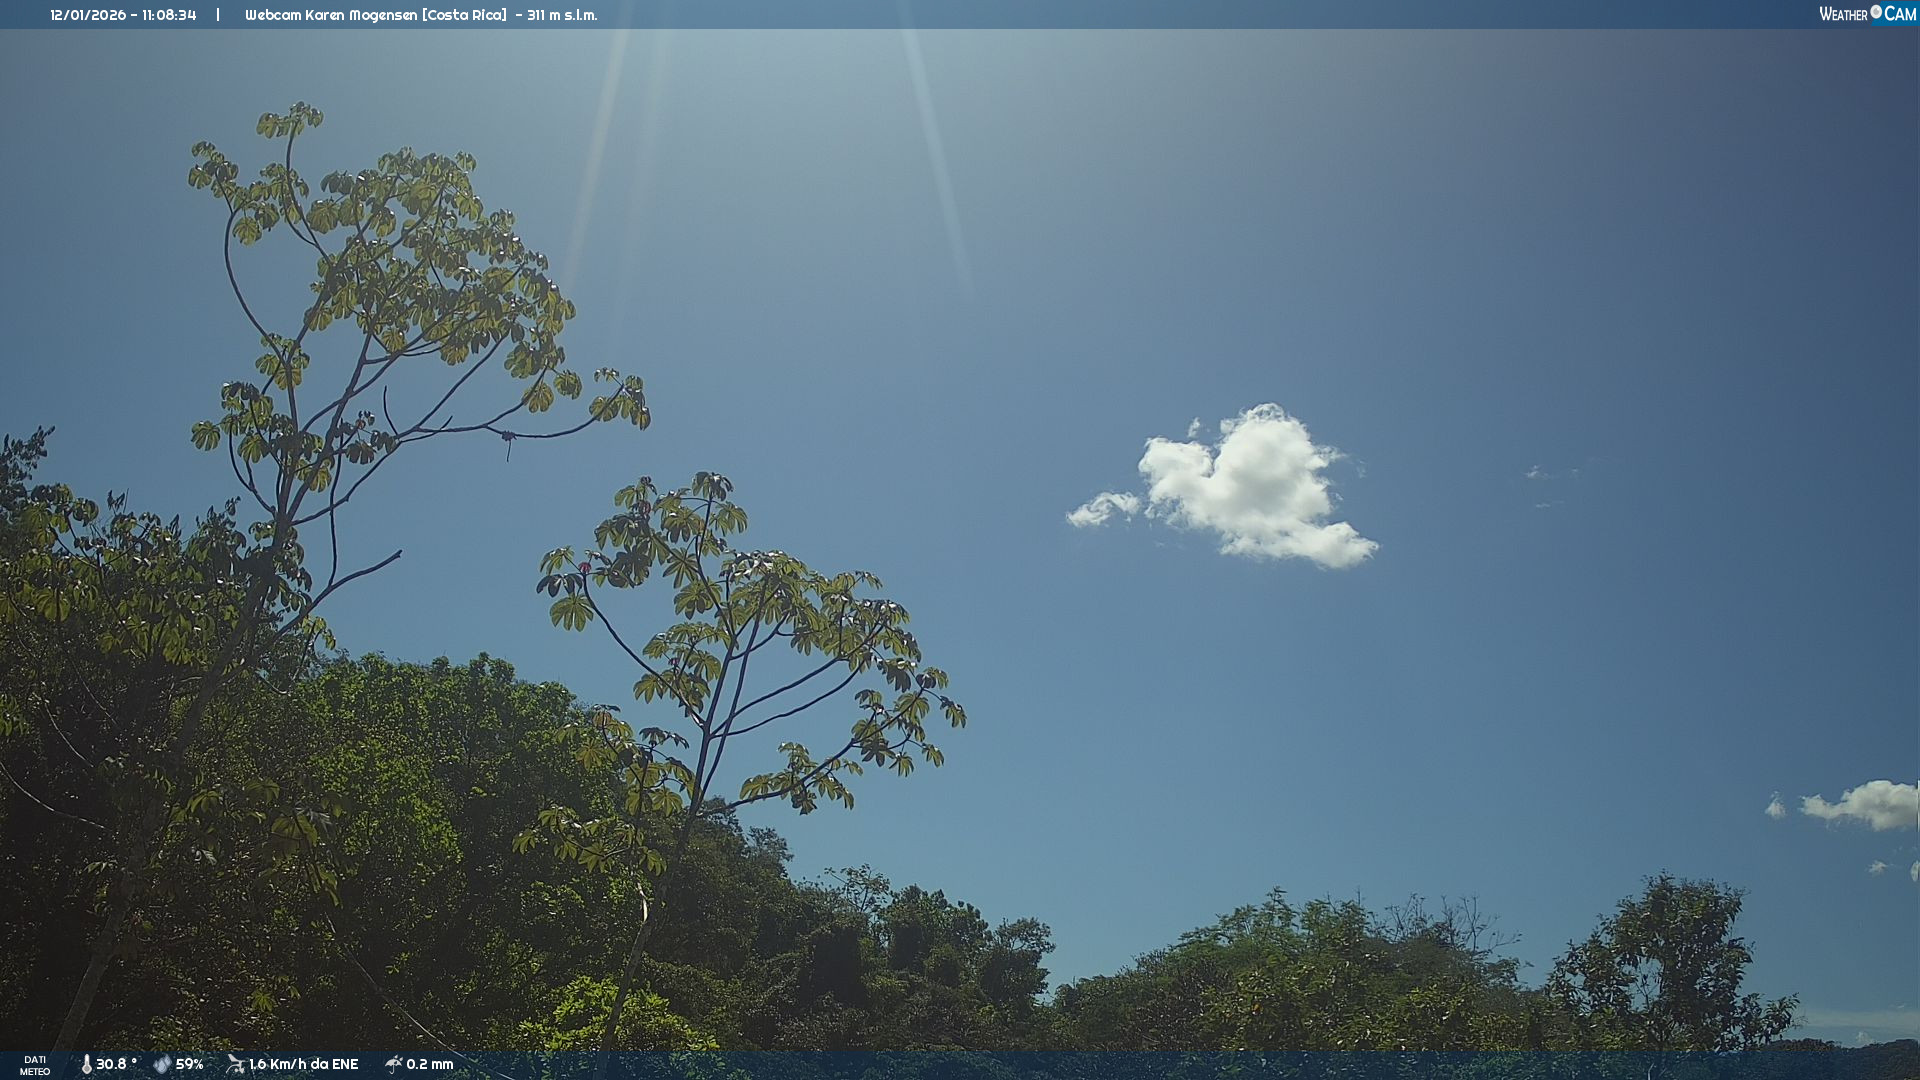Image resolution: width=1920 pixels, height=1080 pixels.
Task: Click the 59% humidity value
Action: coord(190,1065)
